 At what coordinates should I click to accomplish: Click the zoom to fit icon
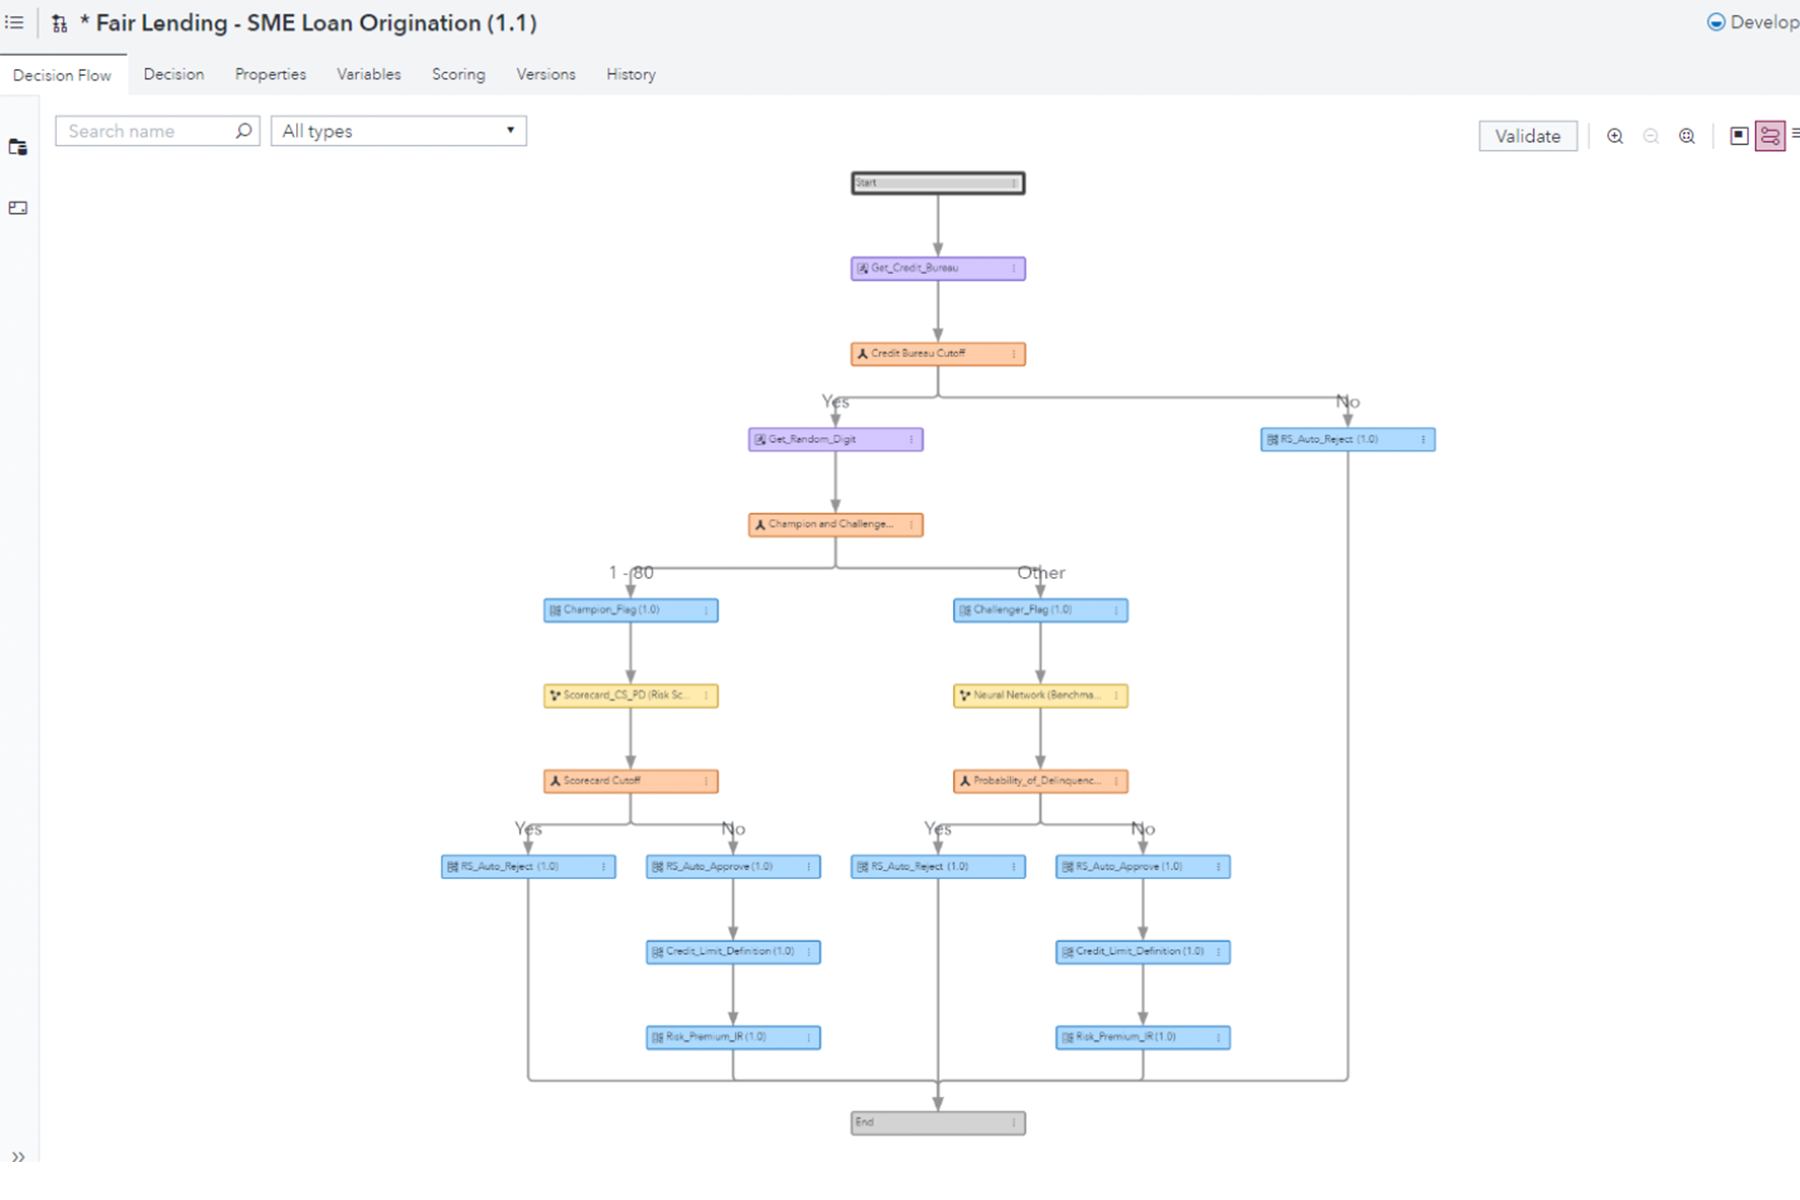(x=1687, y=136)
